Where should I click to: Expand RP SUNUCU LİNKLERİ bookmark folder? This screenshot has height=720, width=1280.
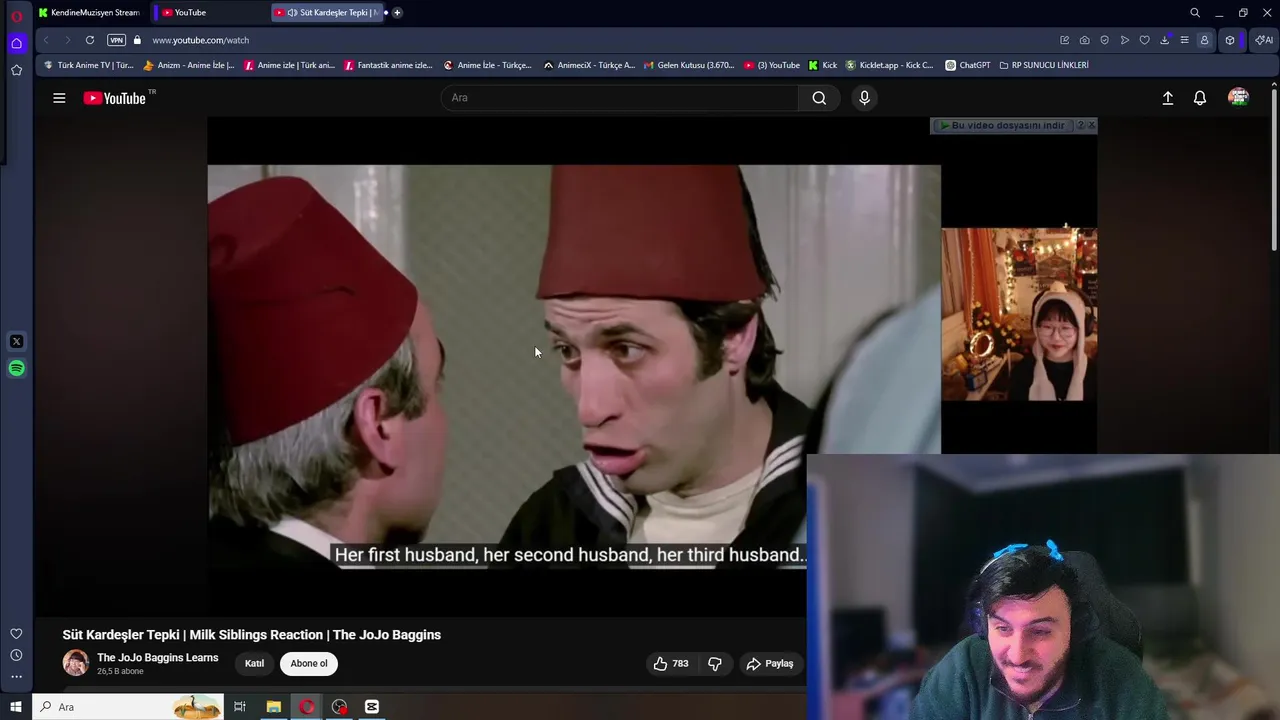[1044, 65]
